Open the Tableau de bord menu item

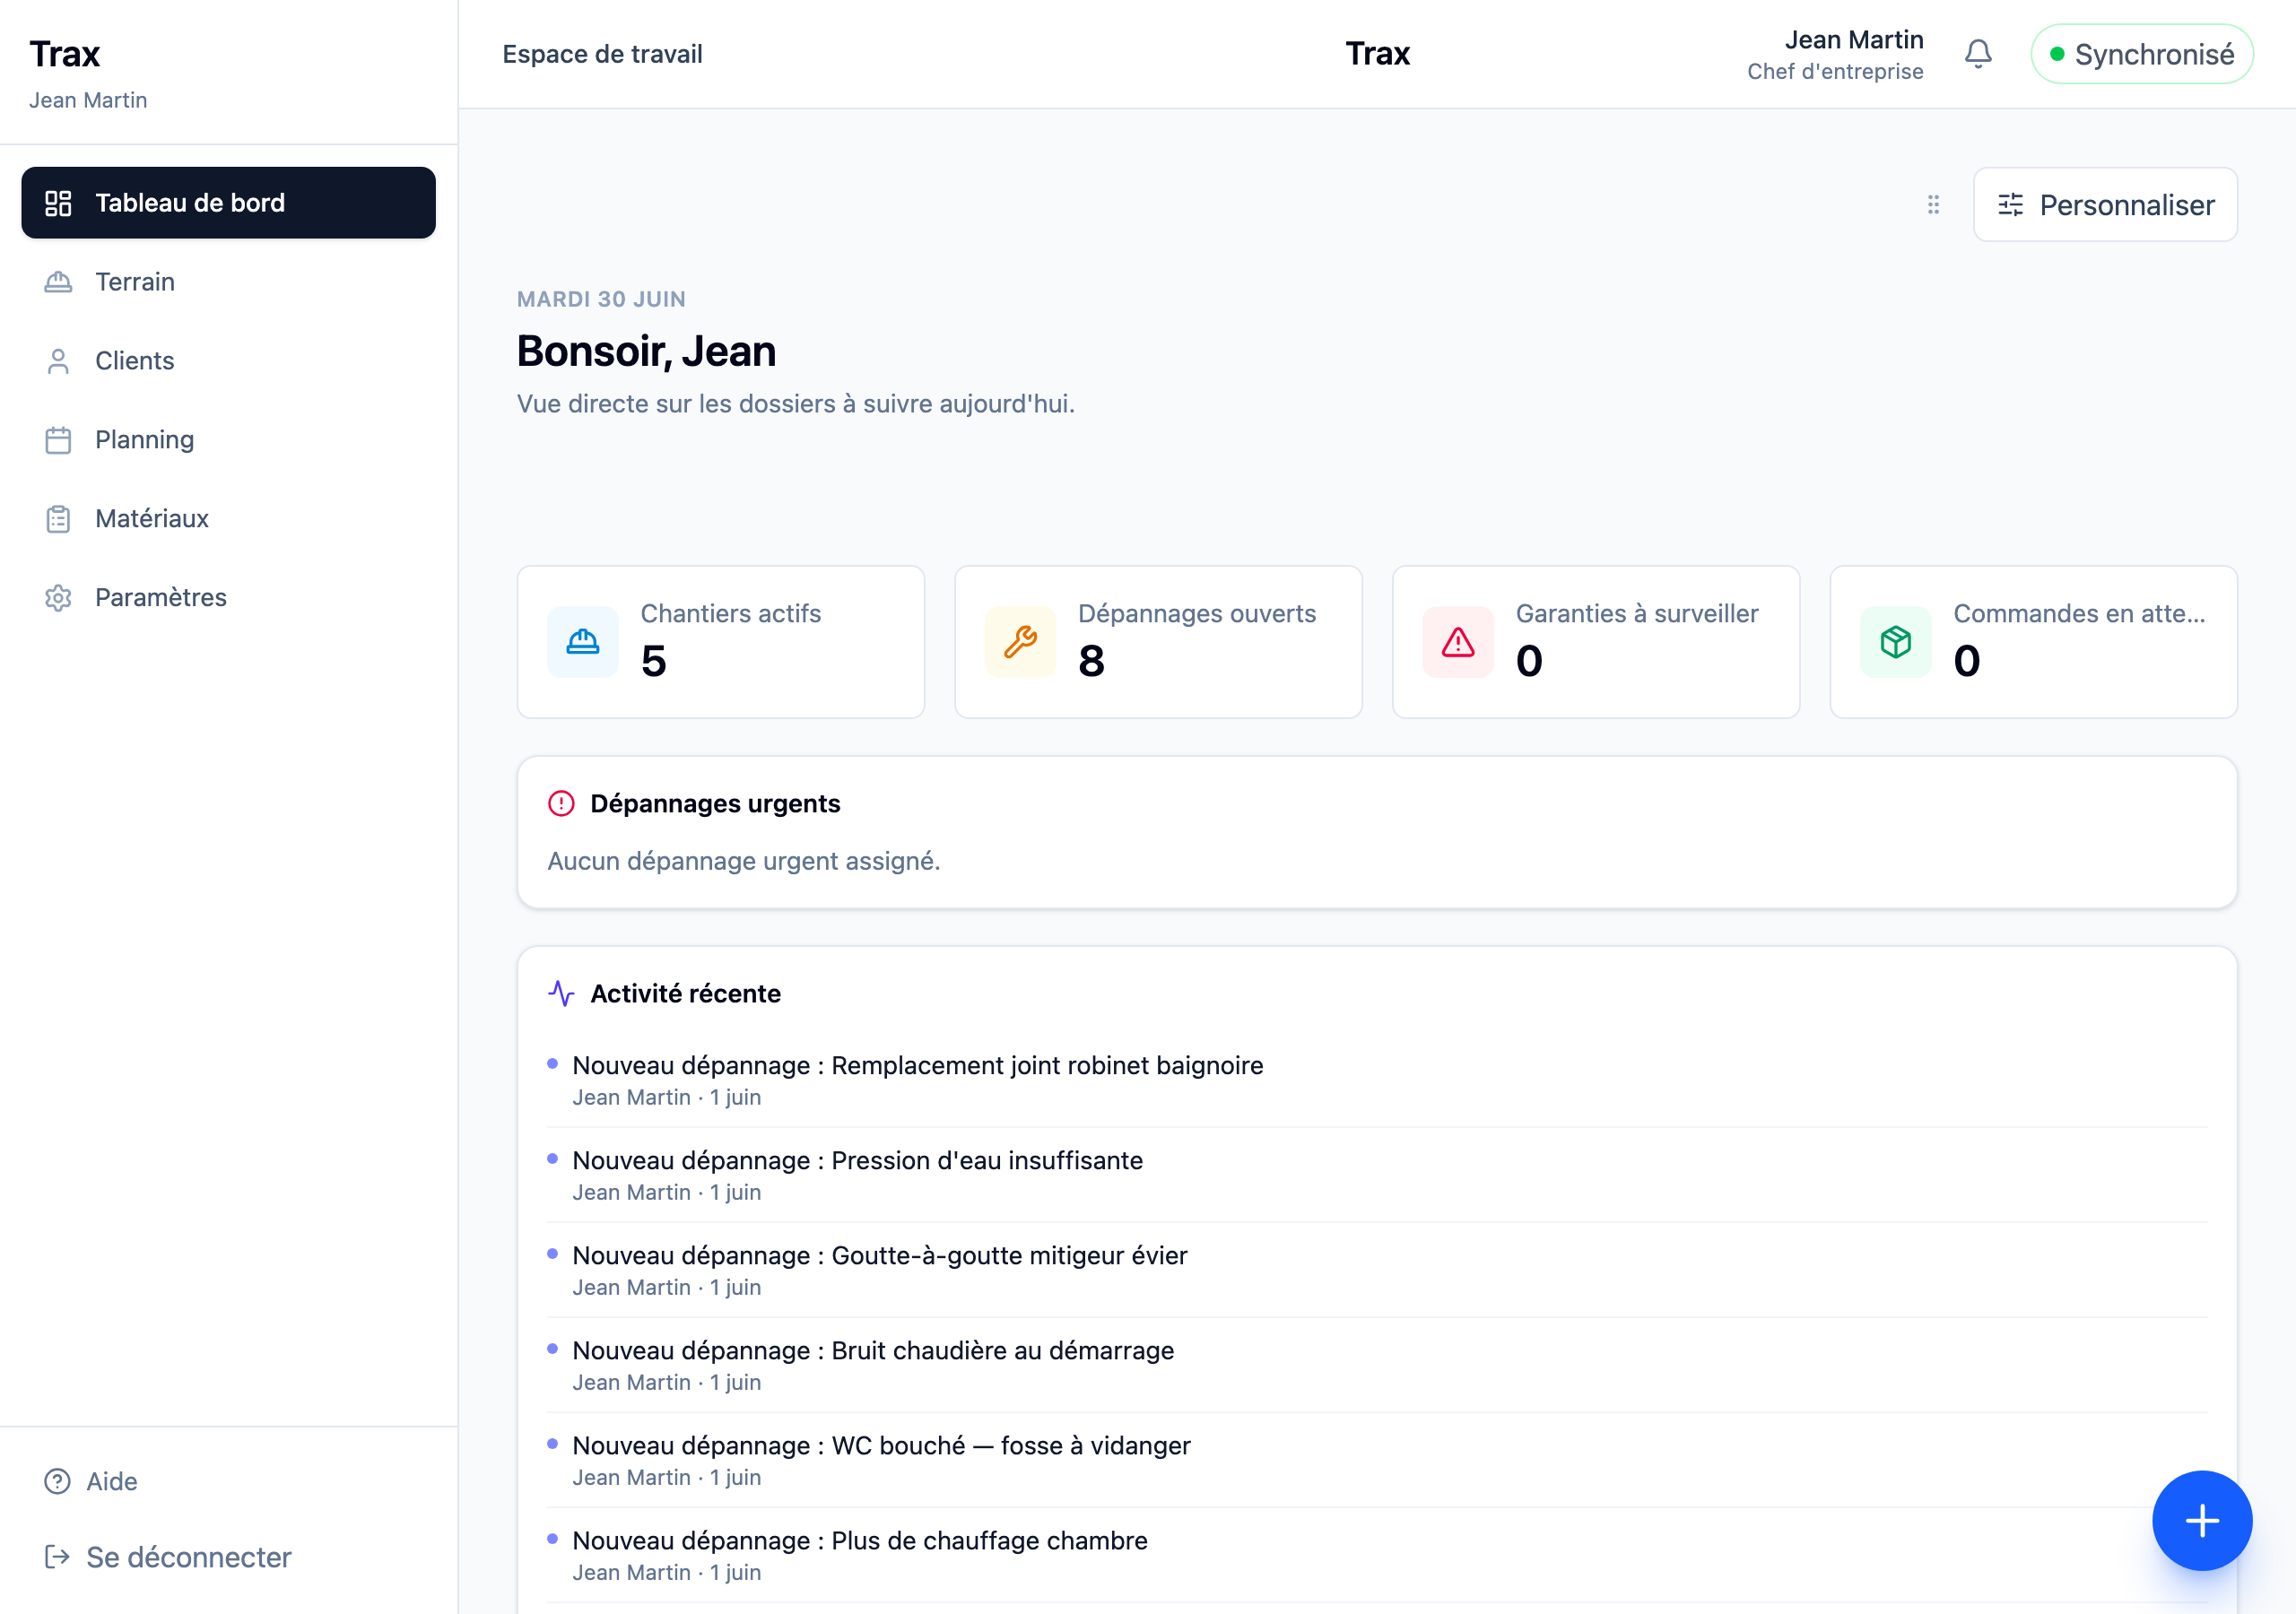228,203
